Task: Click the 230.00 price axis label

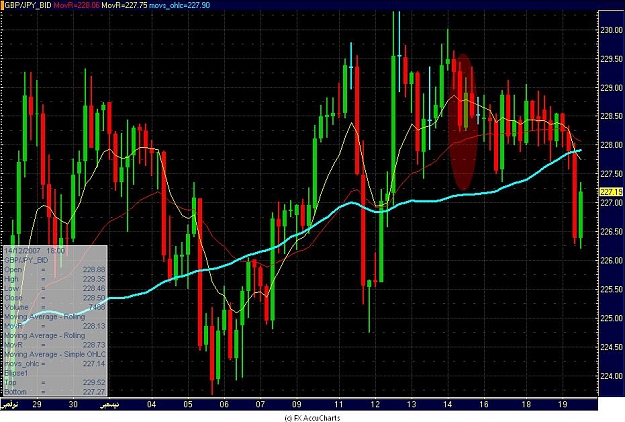Action: pyautogui.click(x=611, y=30)
